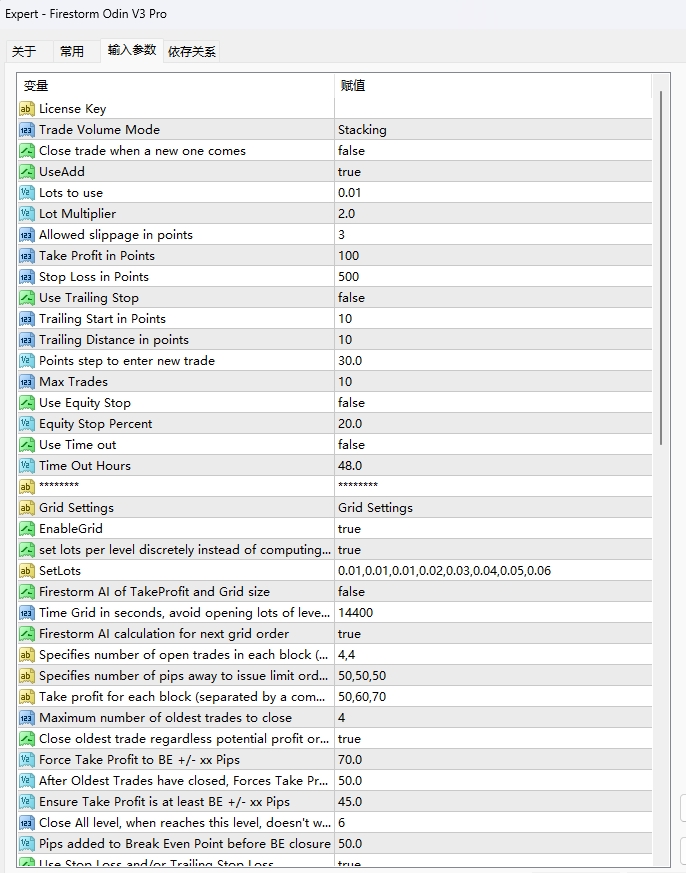686x873 pixels.
Task: Switch to the 常用 tab
Action: coord(72,51)
